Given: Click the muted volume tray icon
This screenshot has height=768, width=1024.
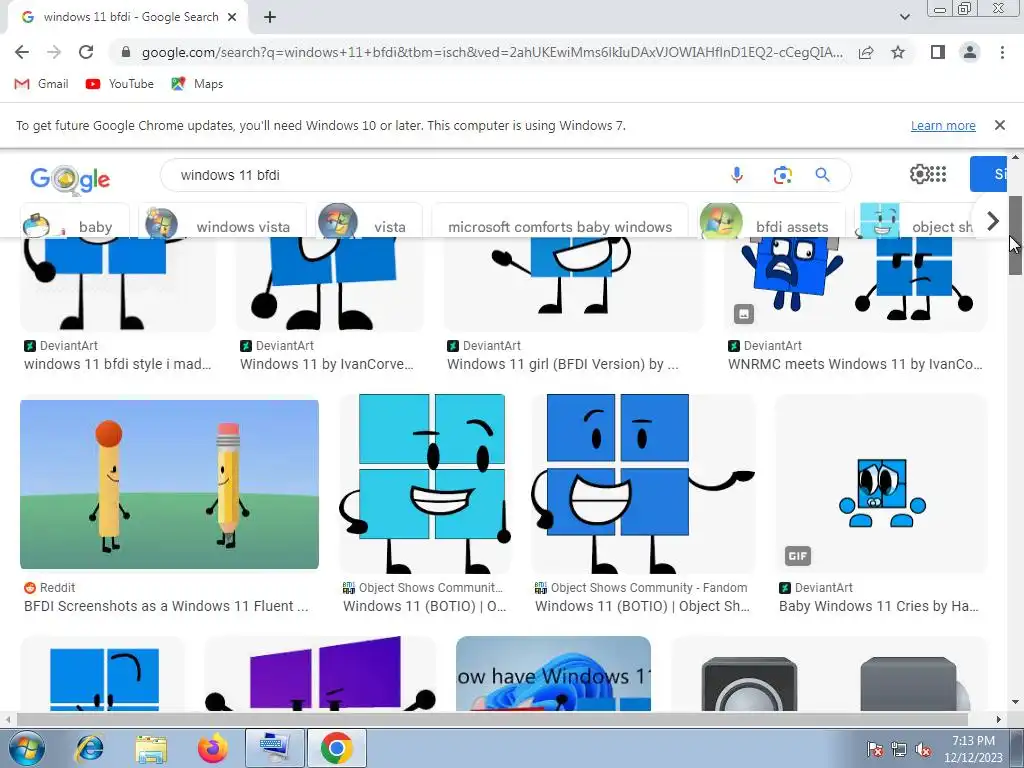Looking at the screenshot, I should (923, 749).
